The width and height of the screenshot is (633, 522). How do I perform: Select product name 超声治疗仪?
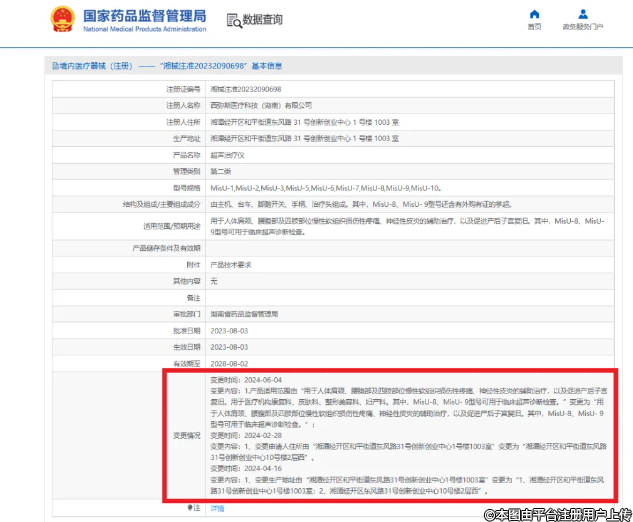coord(228,155)
